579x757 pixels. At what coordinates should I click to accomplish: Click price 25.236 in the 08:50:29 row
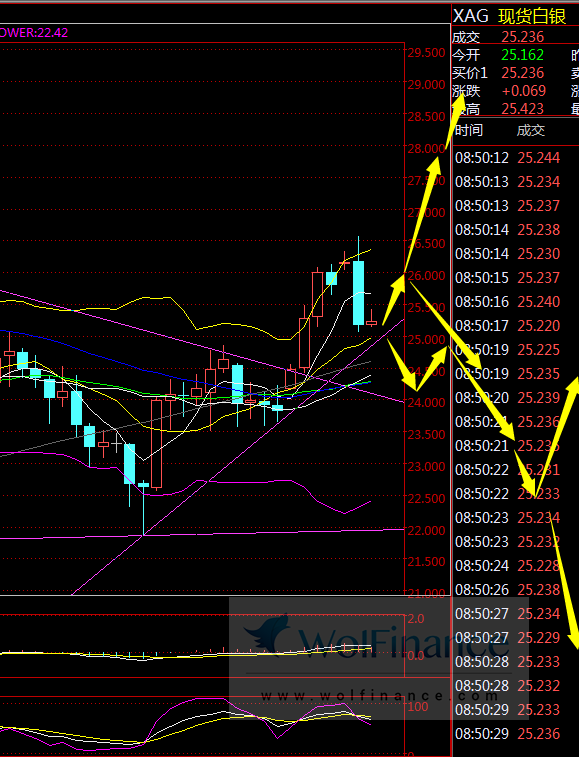point(539,734)
